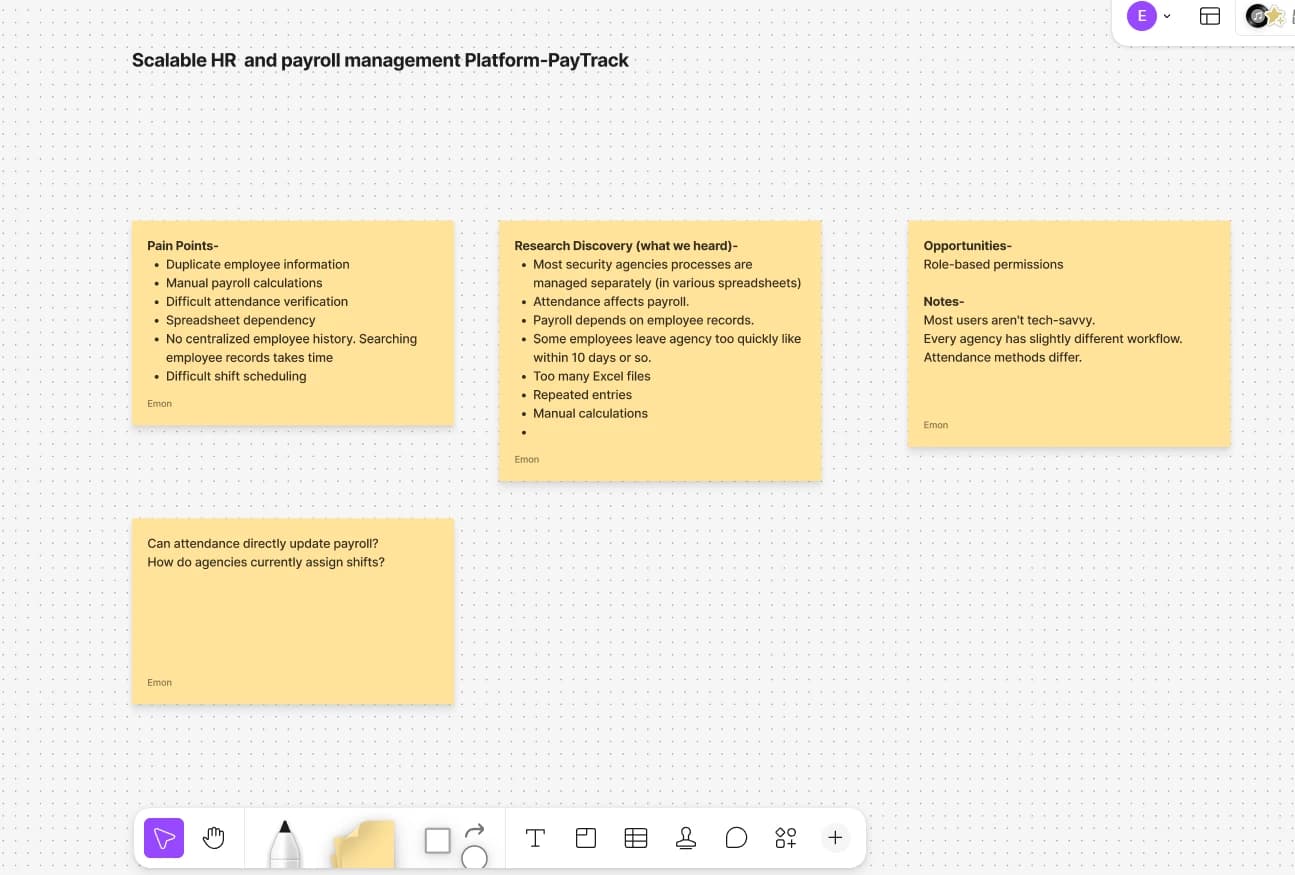
Task: Select the 'Notes-' heading
Action: point(944,302)
